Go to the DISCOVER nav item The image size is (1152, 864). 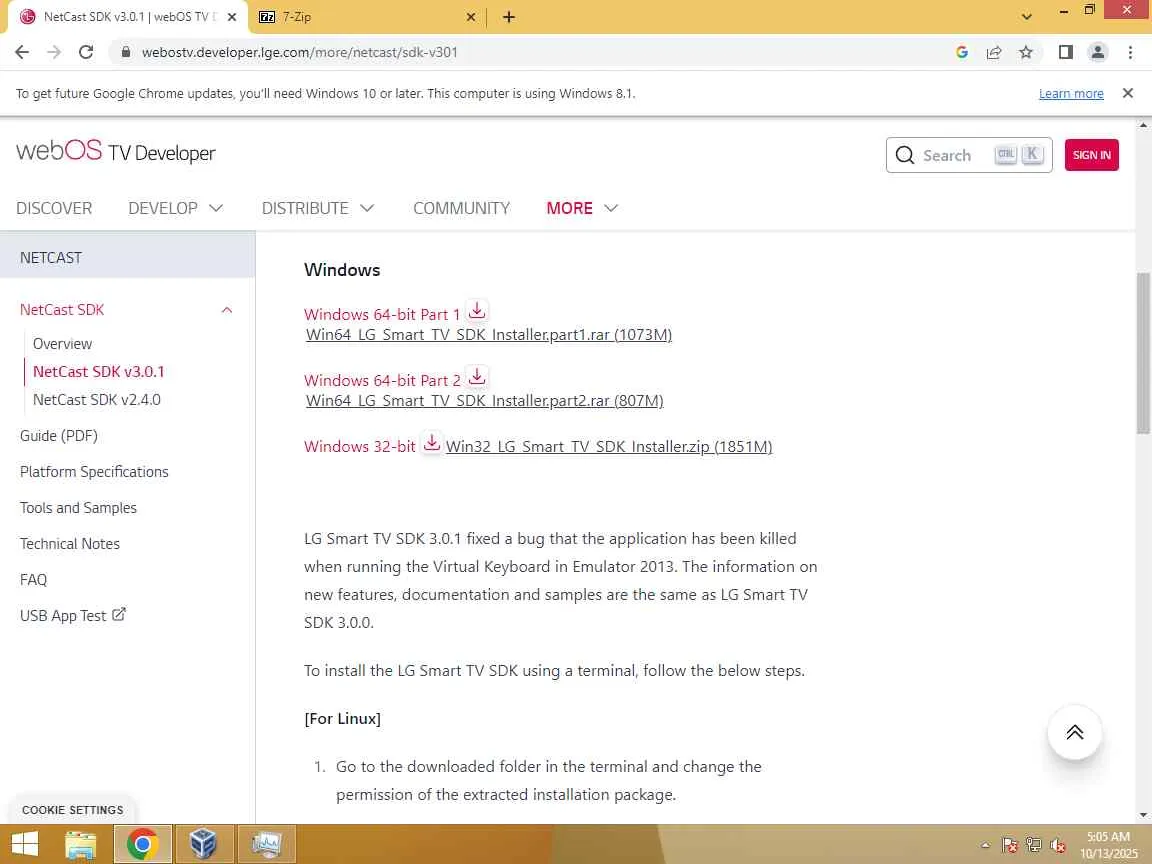[54, 208]
